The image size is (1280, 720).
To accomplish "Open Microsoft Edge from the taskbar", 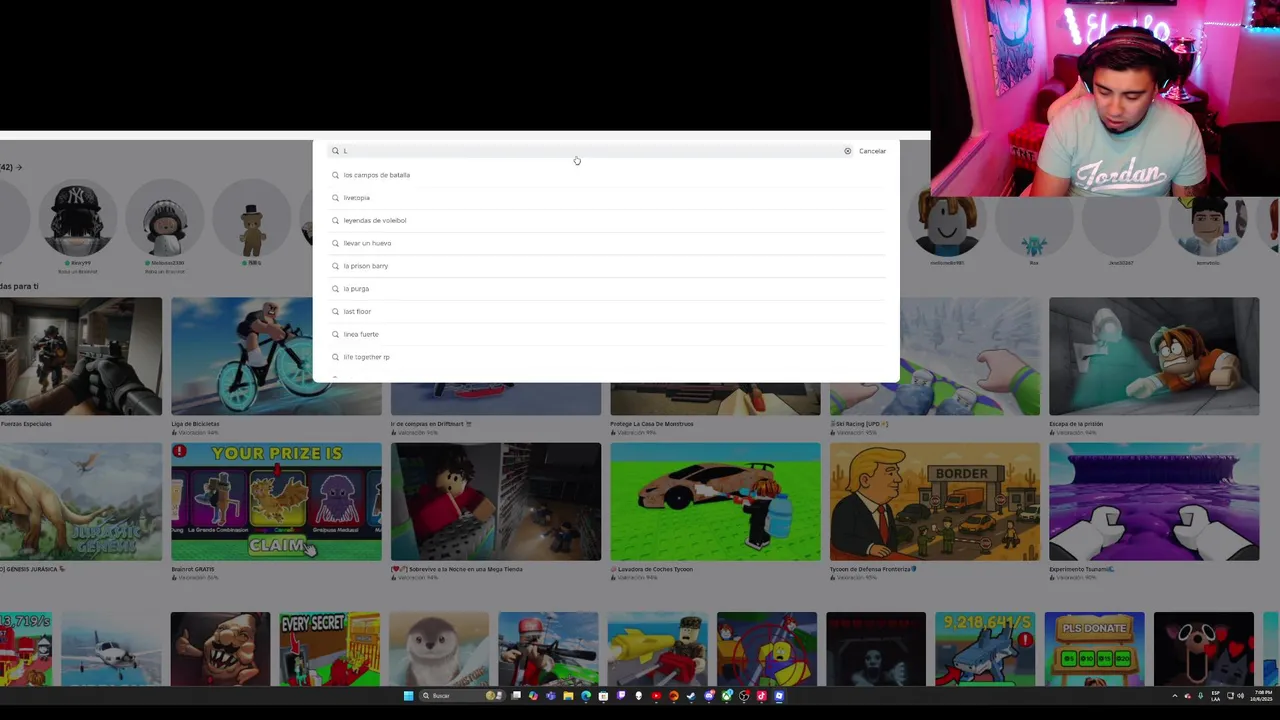I will pyautogui.click(x=586, y=696).
